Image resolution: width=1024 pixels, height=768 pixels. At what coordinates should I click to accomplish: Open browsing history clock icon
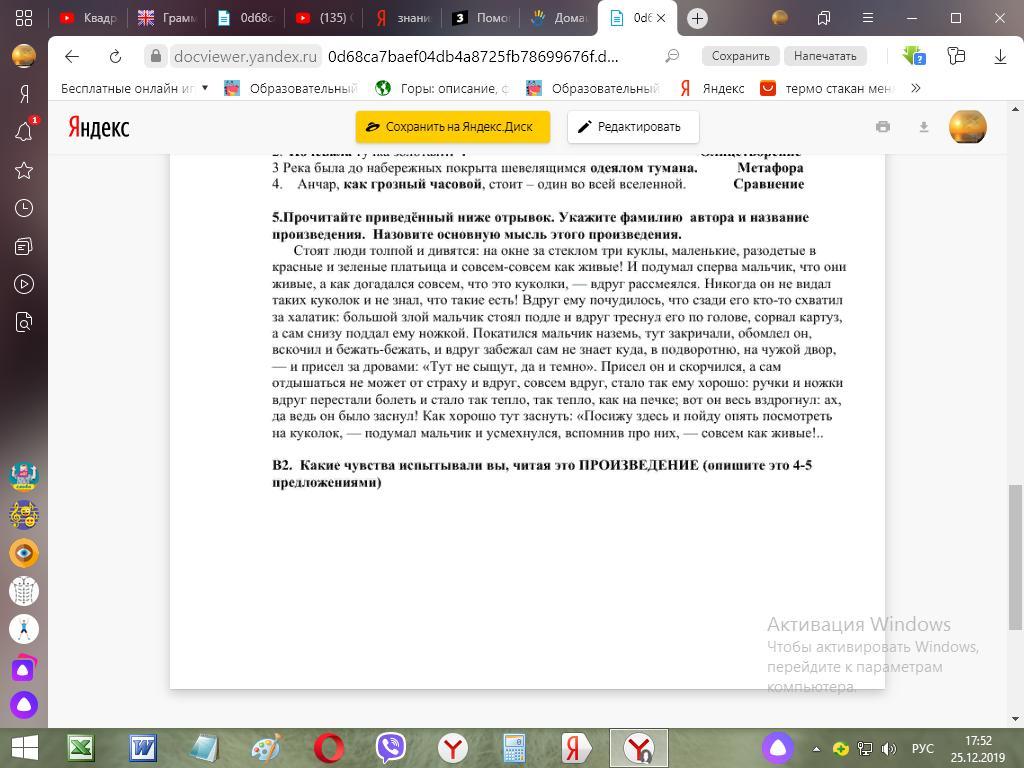coord(24,208)
